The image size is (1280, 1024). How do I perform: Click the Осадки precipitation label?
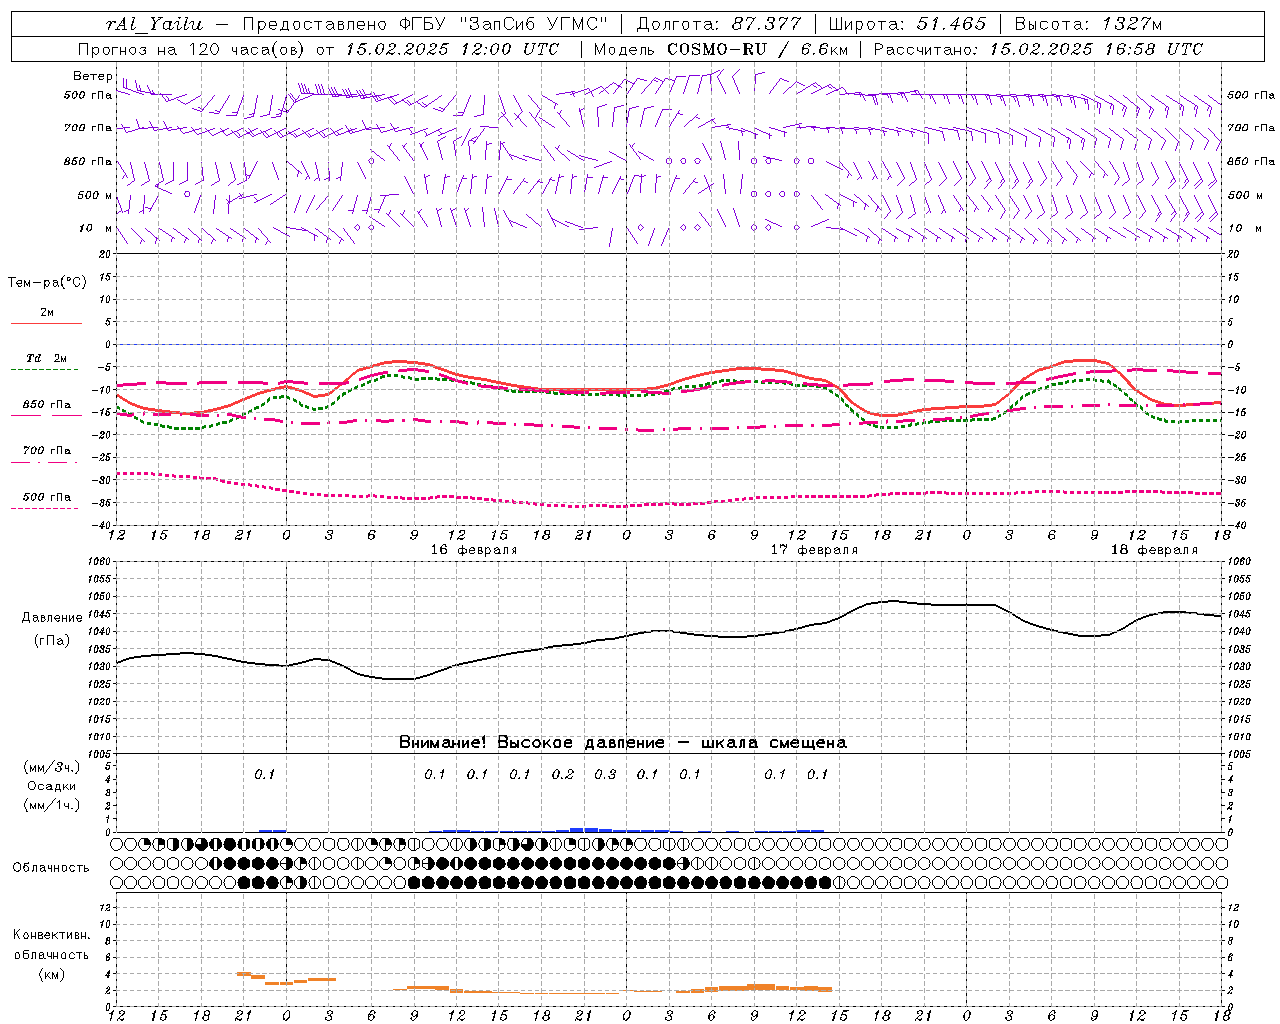[52, 786]
